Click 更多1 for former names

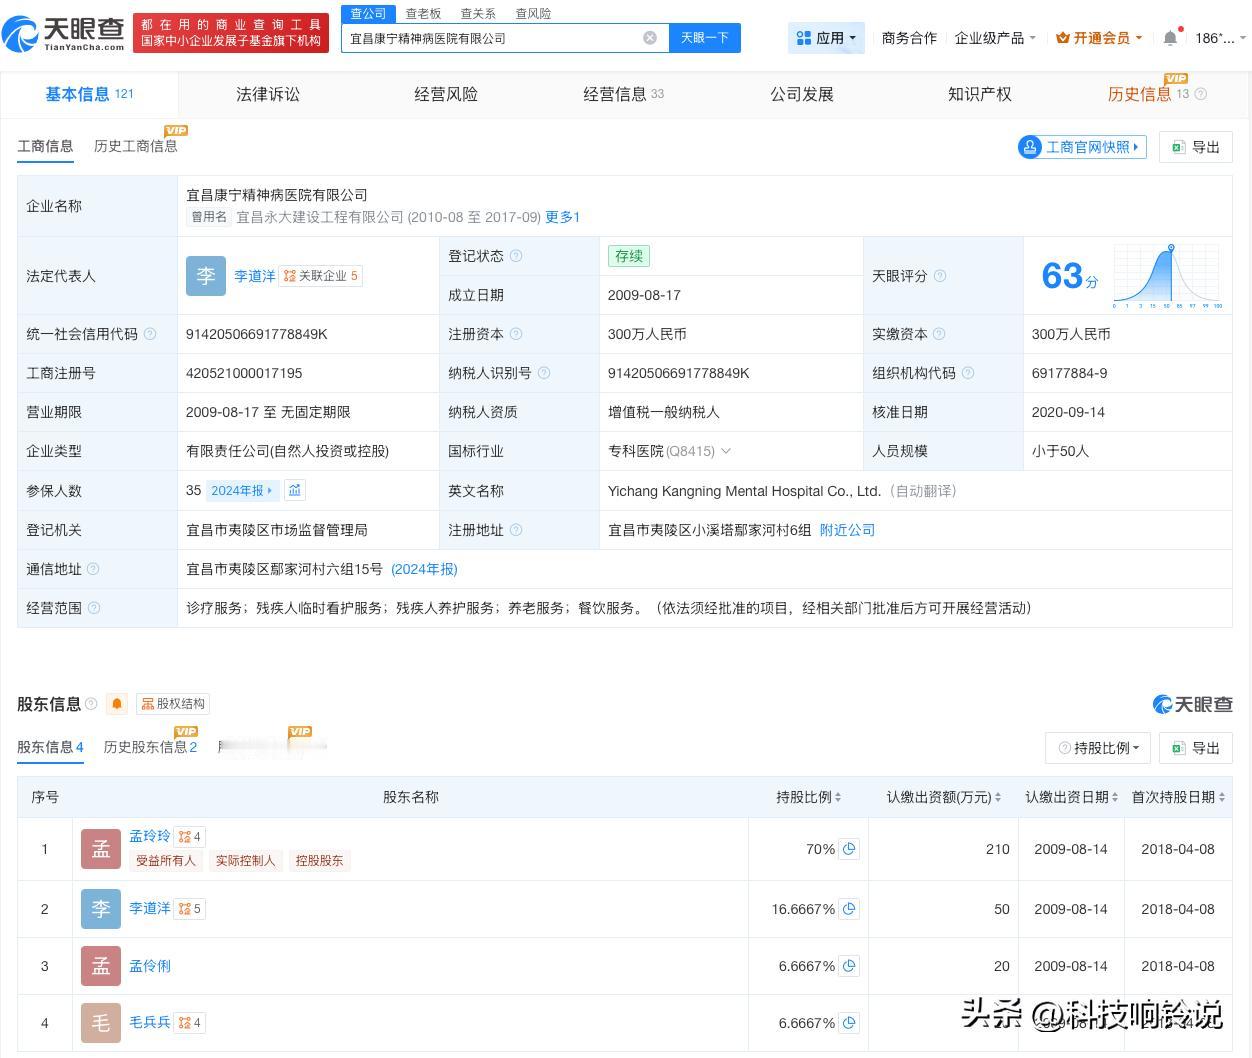tap(563, 217)
